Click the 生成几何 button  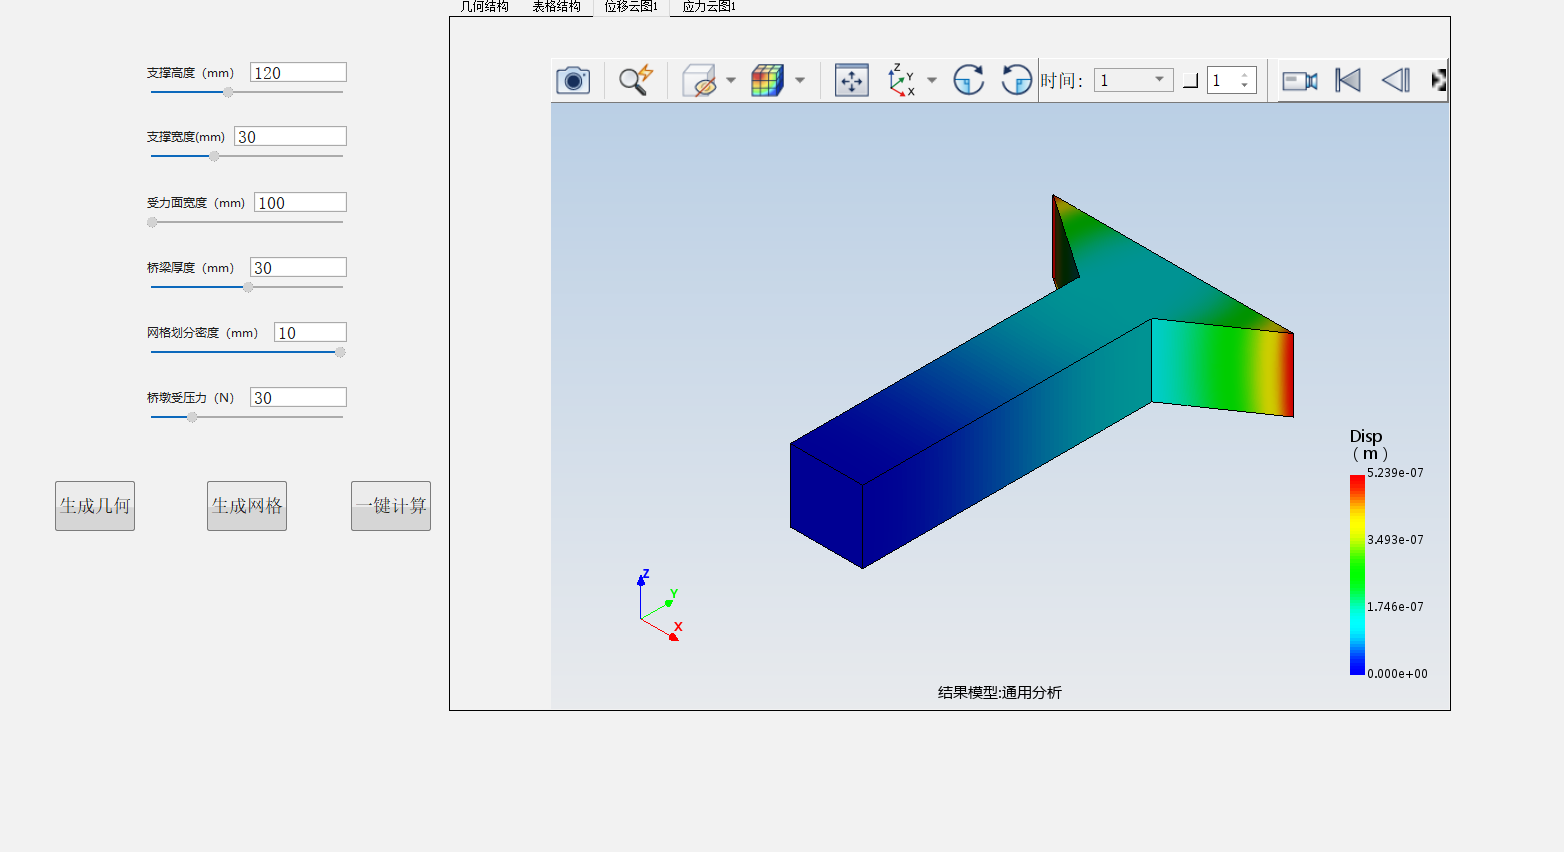[x=95, y=506]
